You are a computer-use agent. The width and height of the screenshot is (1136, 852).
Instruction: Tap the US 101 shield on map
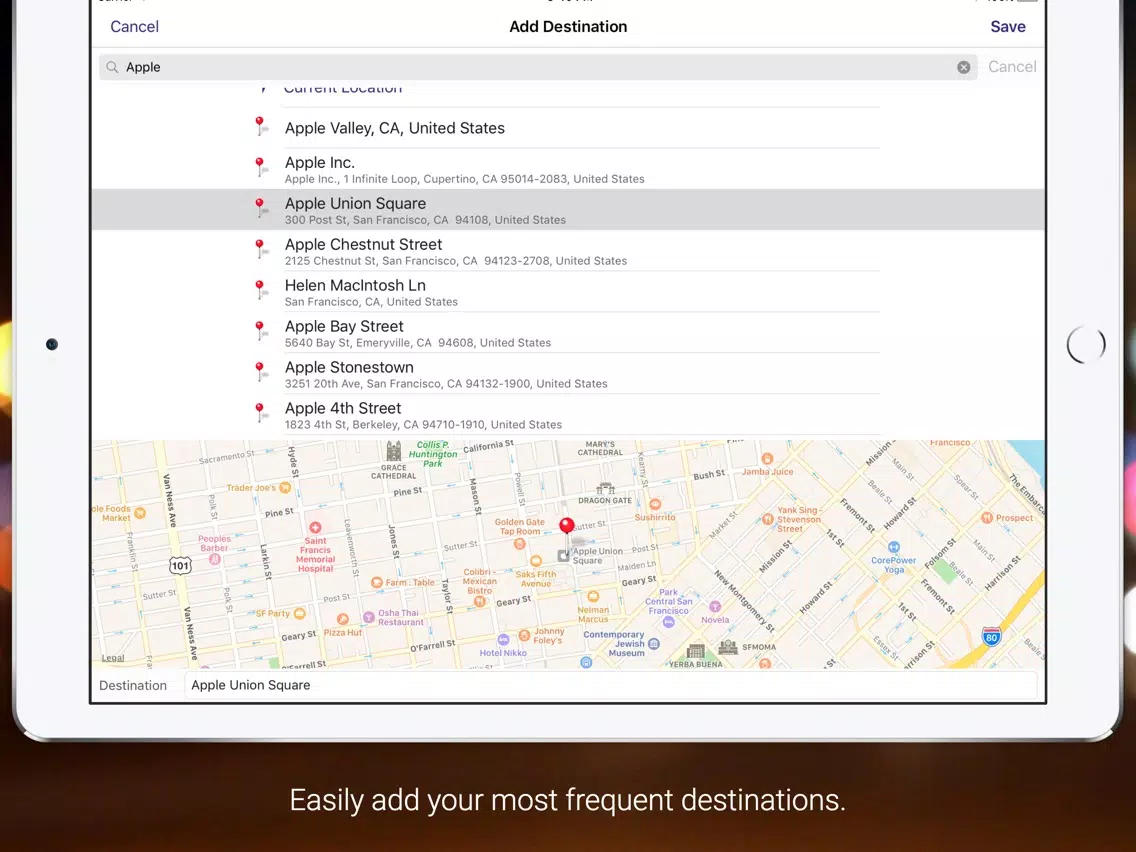tap(180, 565)
